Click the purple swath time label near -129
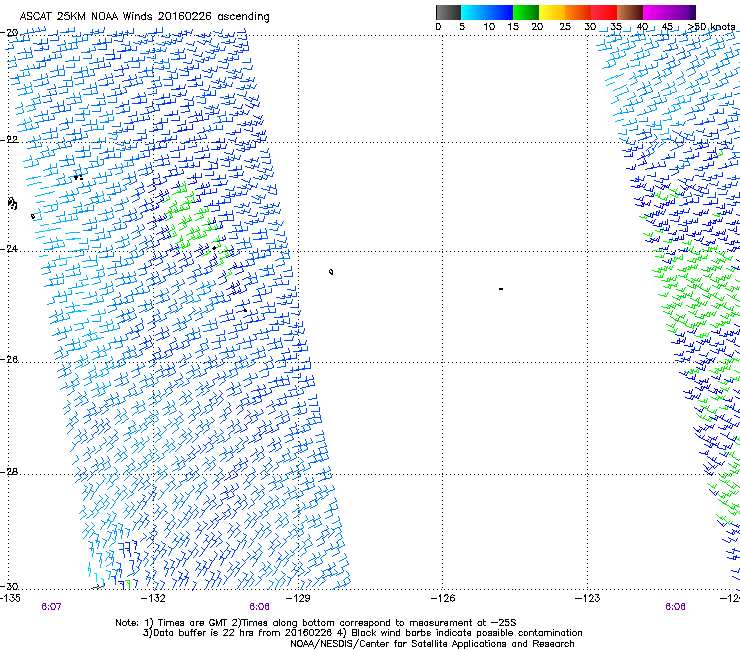740x650 pixels. click(x=260, y=607)
